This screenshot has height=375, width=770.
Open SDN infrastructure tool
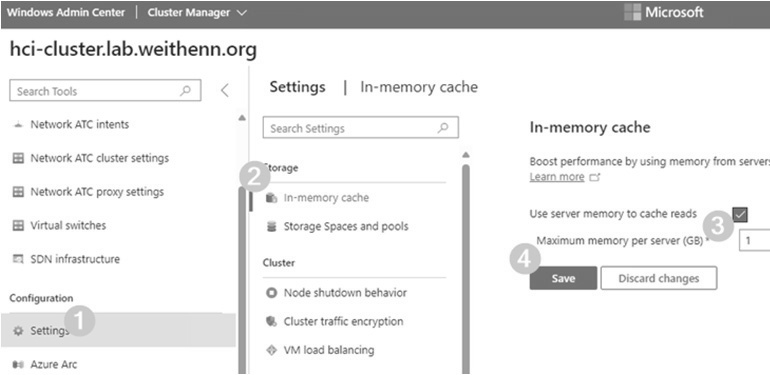click(75, 259)
